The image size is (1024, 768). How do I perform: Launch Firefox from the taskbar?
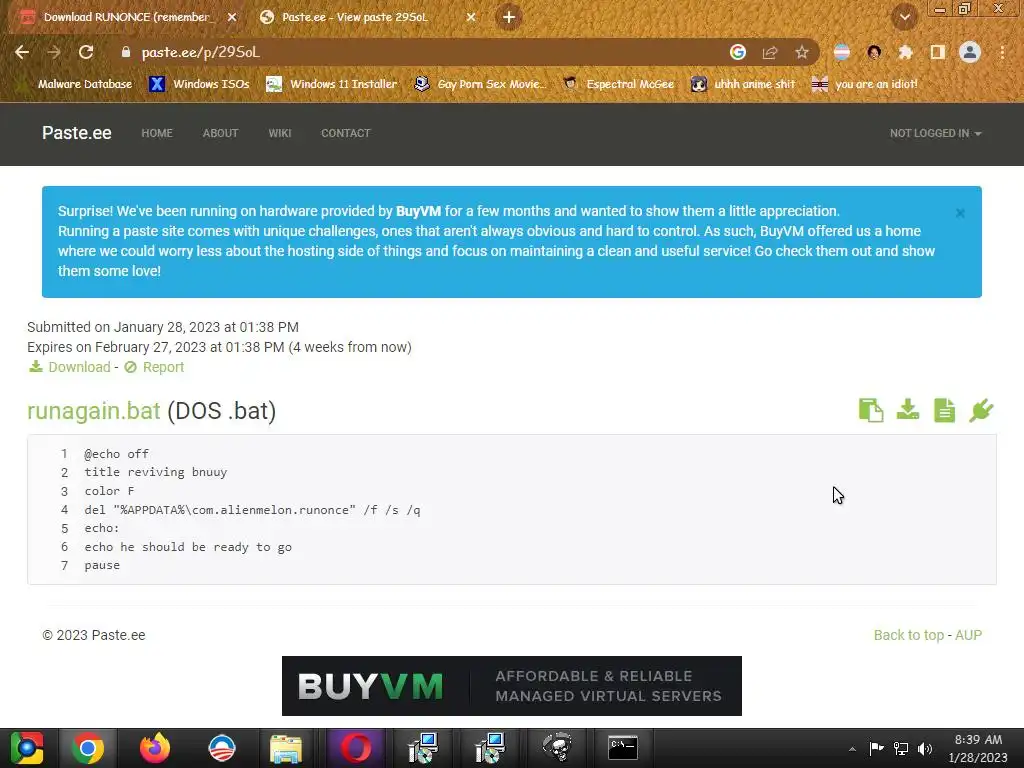pos(155,748)
